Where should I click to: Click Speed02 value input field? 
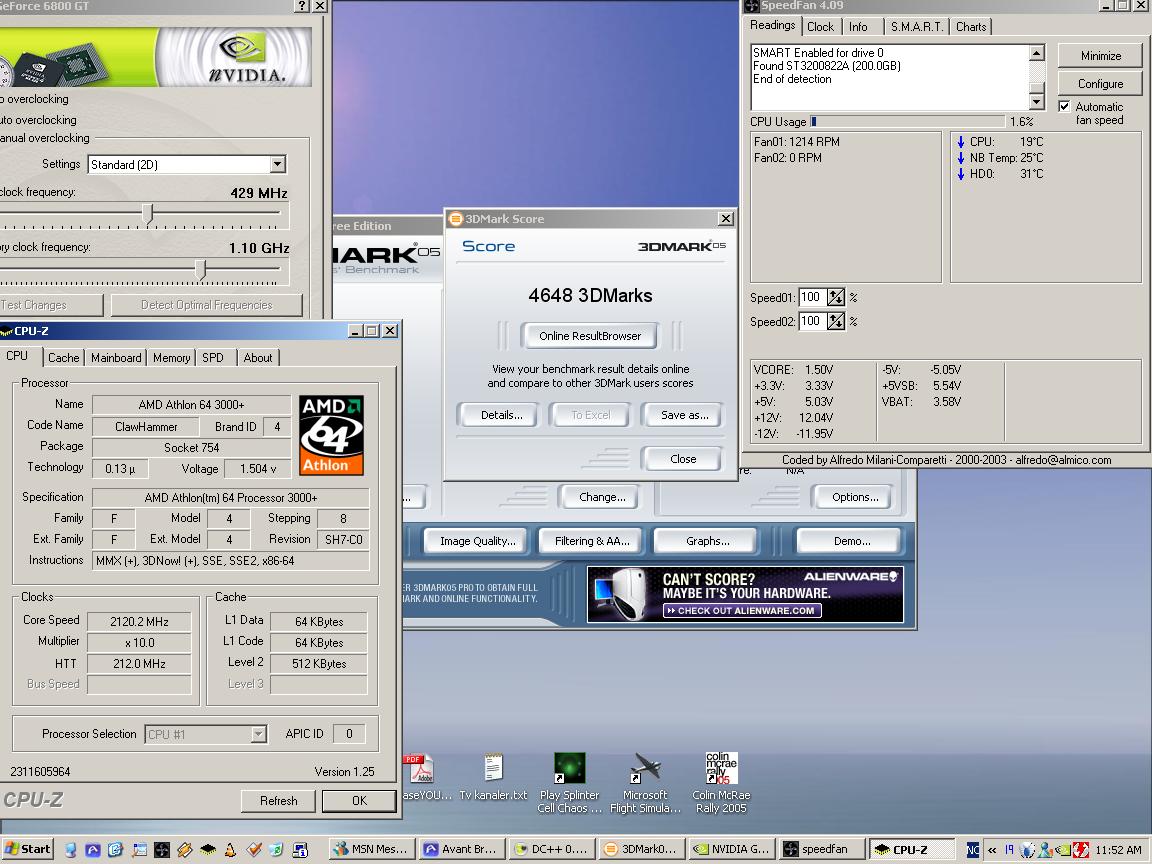(x=812, y=321)
